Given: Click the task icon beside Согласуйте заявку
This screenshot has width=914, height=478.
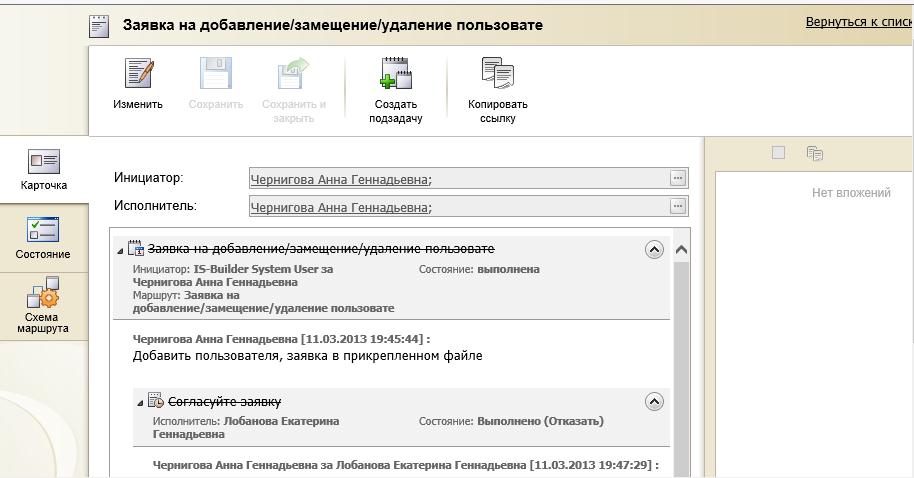Looking at the screenshot, I should pyautogui.click(x=155, y=401).
